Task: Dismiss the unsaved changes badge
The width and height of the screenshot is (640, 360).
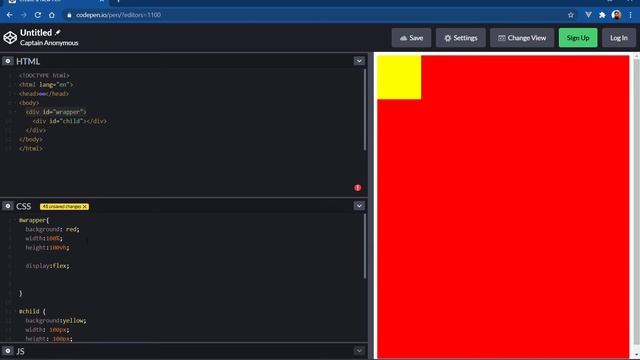Action: (x=85, y=207)
